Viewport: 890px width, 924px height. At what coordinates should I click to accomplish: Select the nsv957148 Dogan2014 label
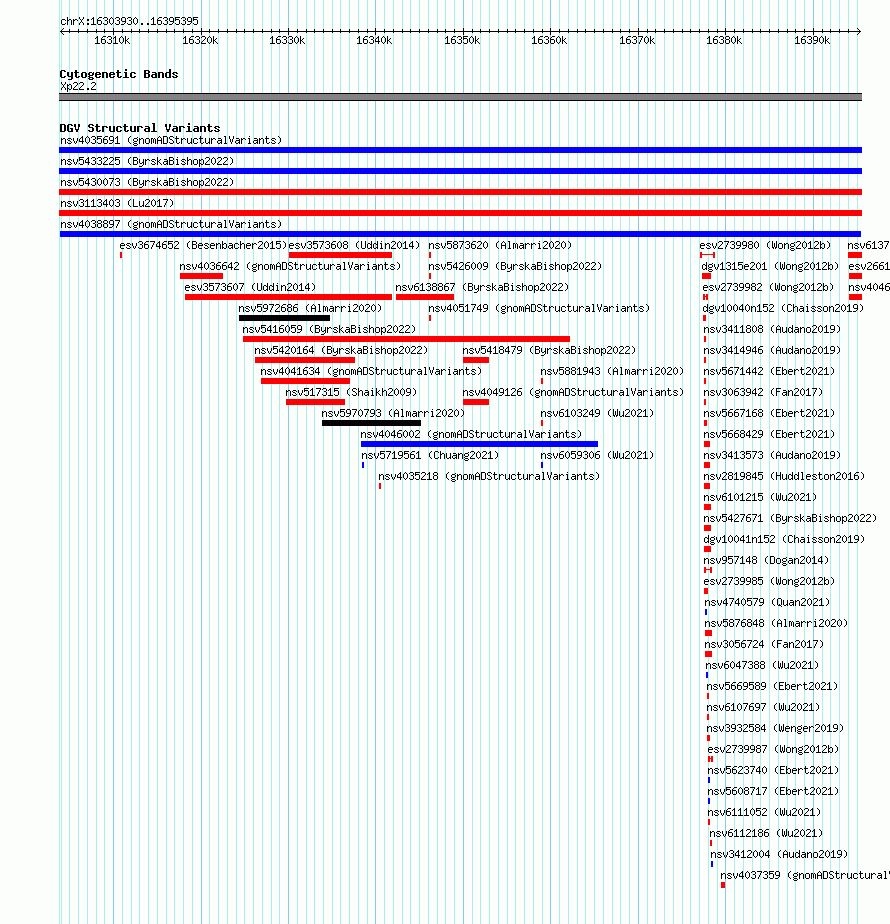pyautogui.click(x=766, y=560)
